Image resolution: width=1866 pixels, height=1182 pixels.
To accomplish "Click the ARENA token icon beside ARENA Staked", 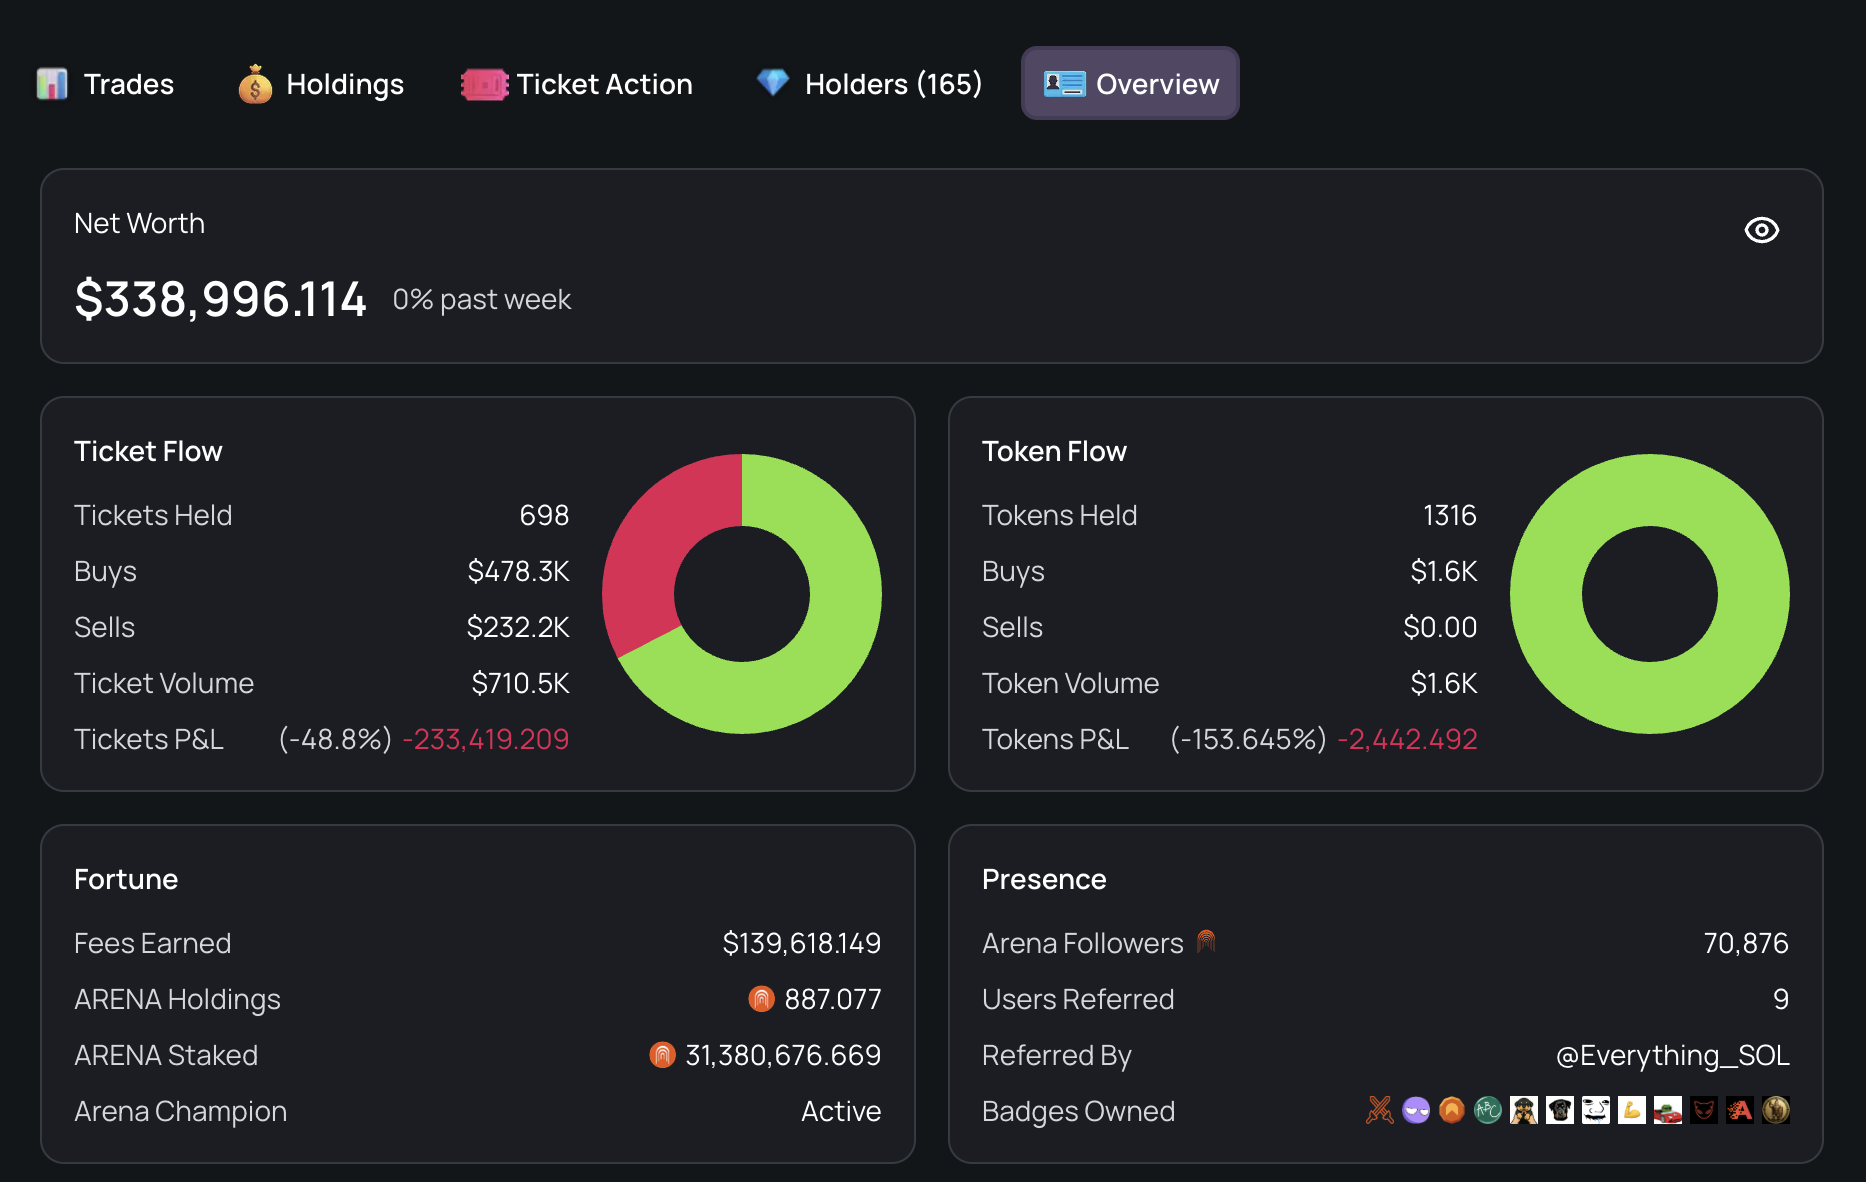I will click(x=662, y=1055).
